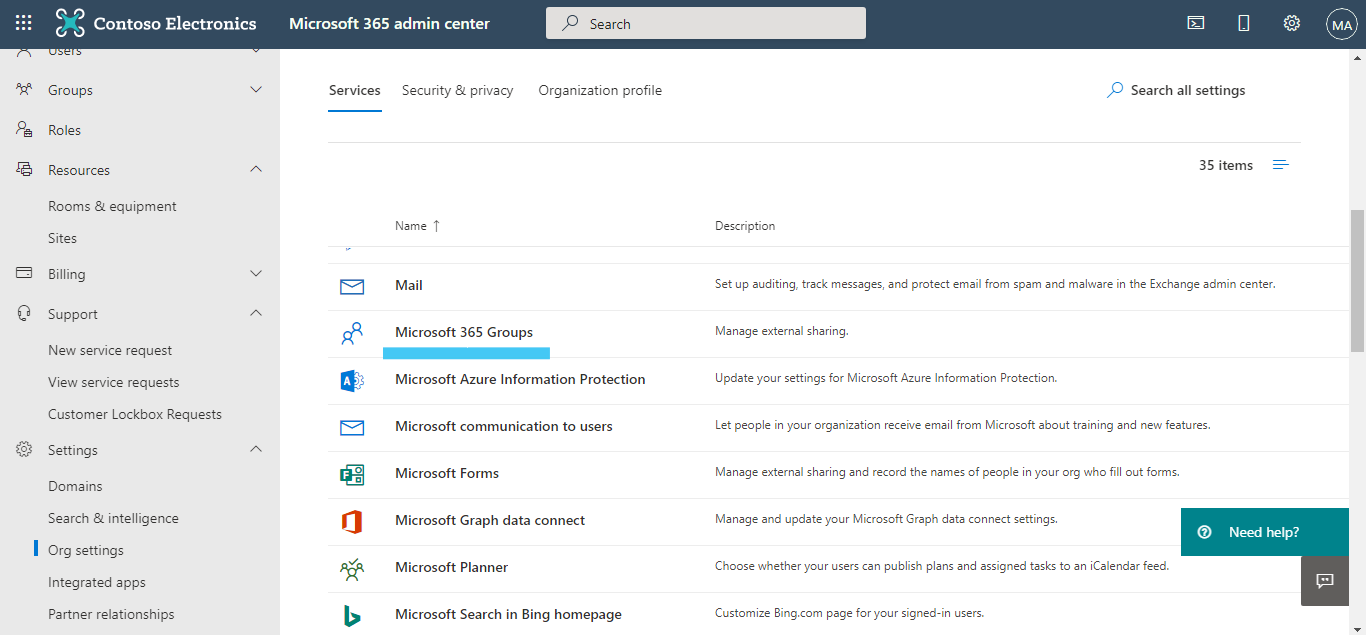Switch to Security & privacy tab
Viewport: 1366px width, 635px height.
coord(457,90)
